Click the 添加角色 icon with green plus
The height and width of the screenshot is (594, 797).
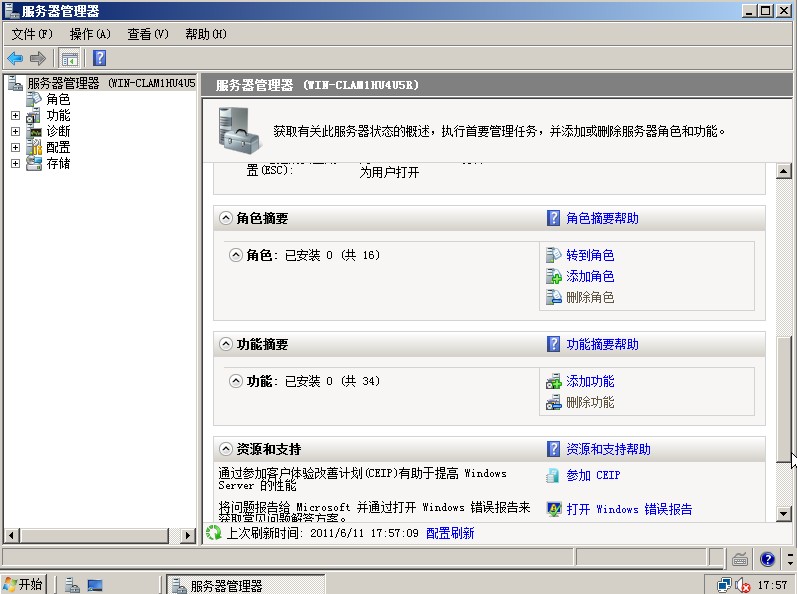point(553,276)
